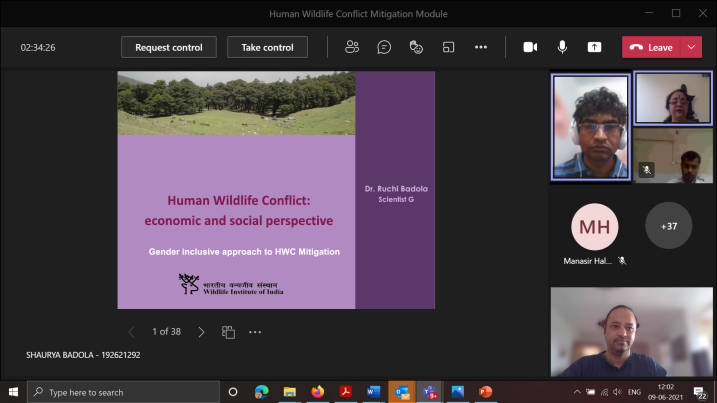Click the Take control button
This screenshot has height=403, width=717.
(x=267, y=47)
